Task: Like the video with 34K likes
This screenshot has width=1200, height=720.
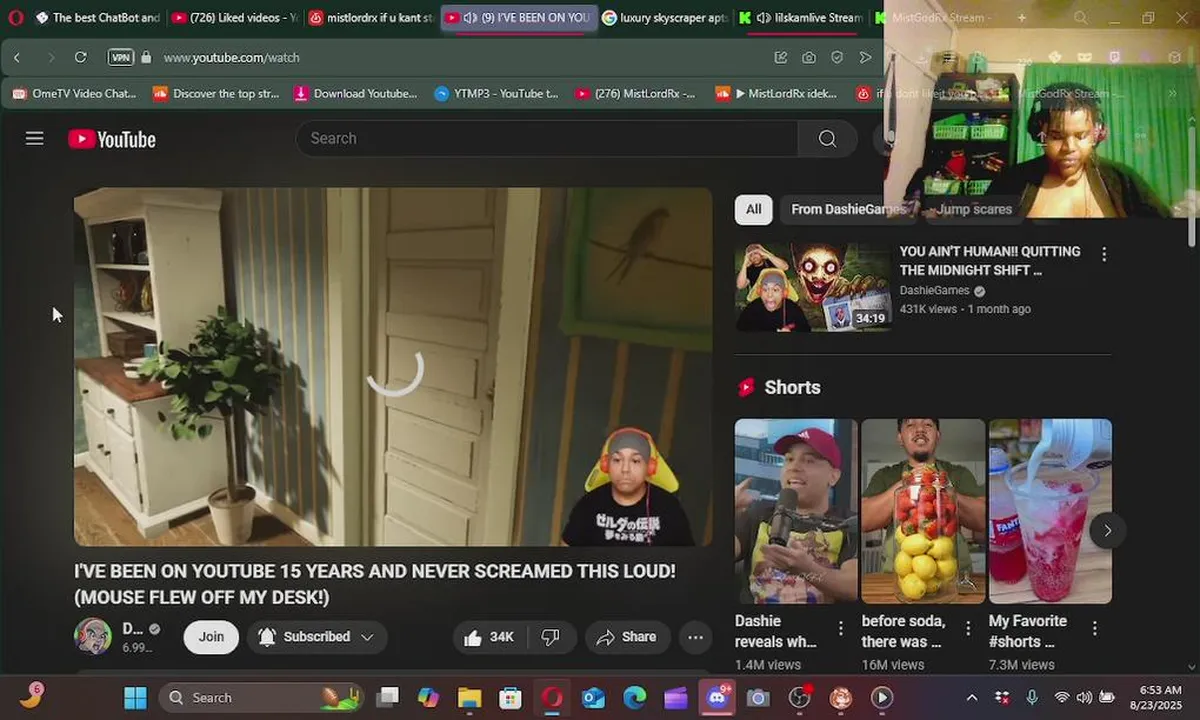Action: (x=487, y=637)
